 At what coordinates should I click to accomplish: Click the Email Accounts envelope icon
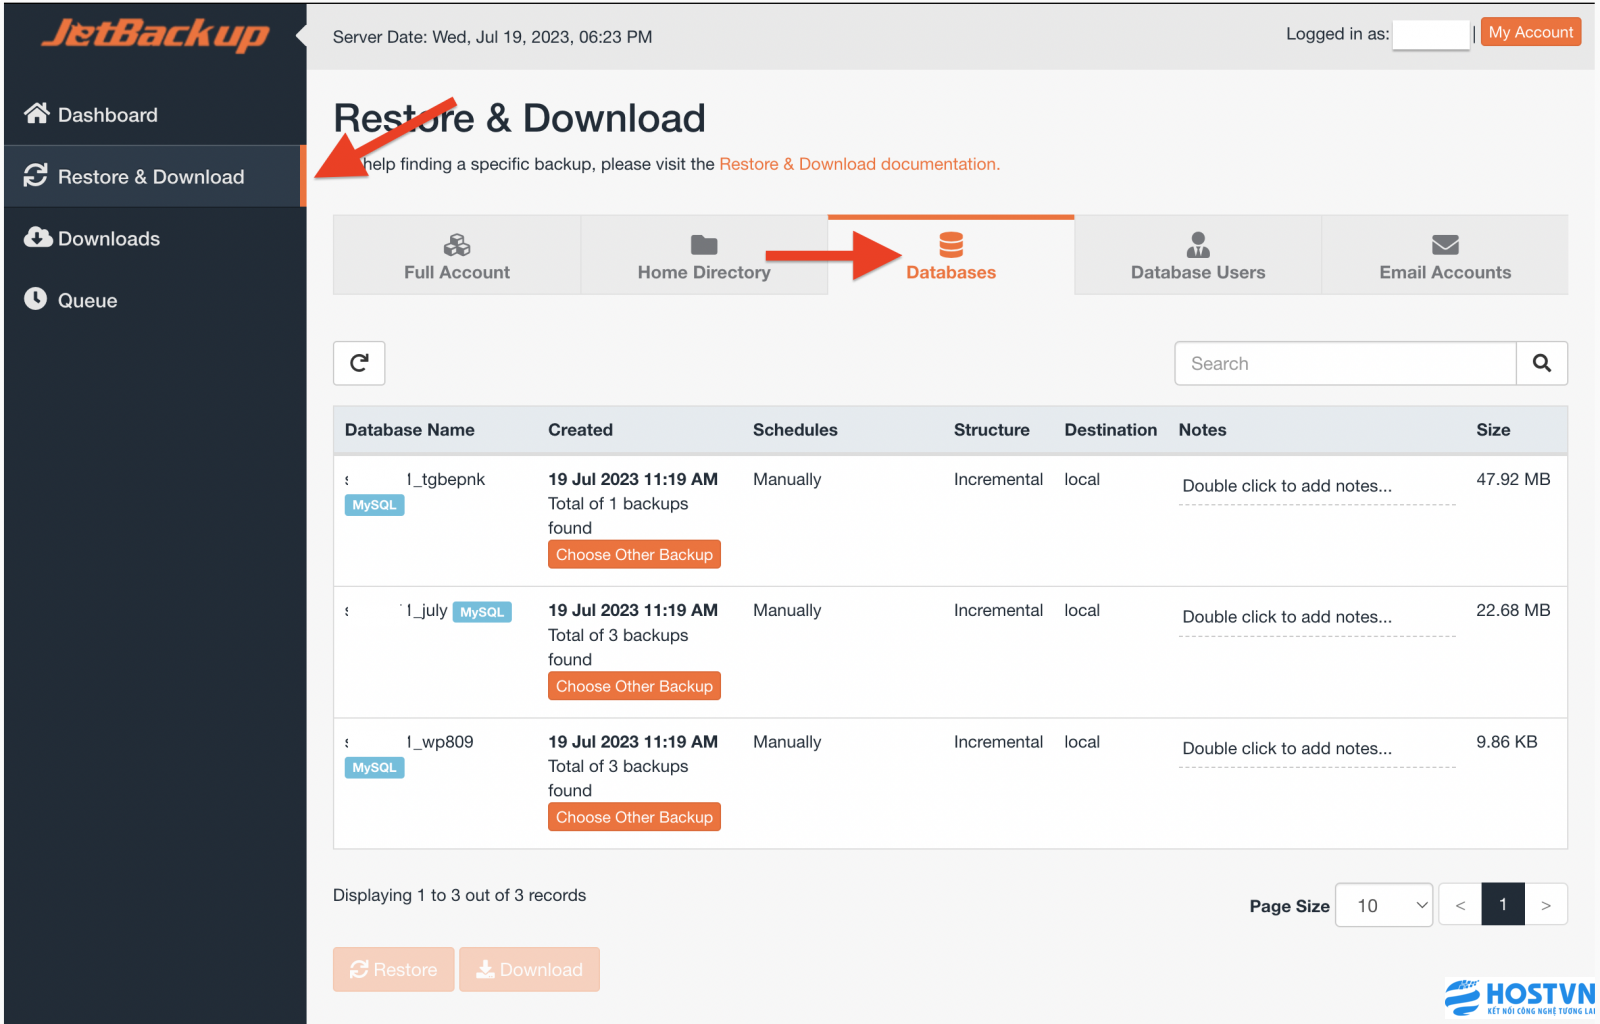point(1445,245)
